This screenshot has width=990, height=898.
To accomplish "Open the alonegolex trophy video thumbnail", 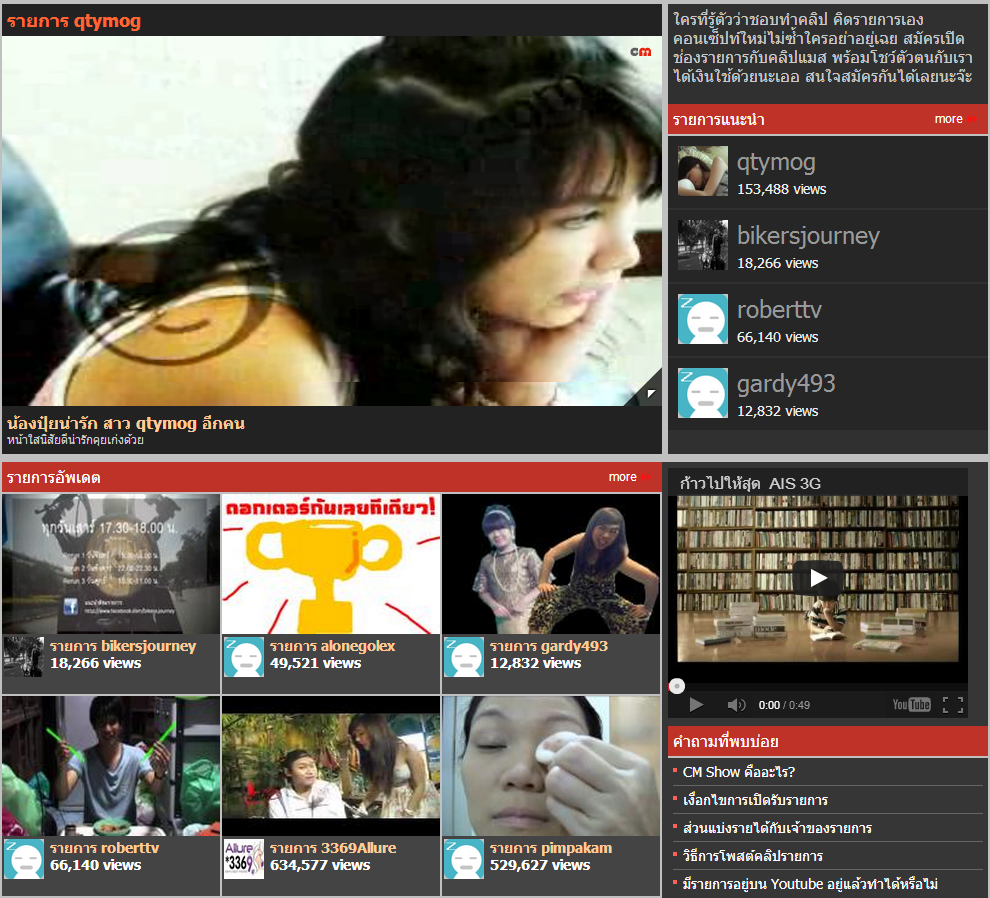I will (331, 564).
